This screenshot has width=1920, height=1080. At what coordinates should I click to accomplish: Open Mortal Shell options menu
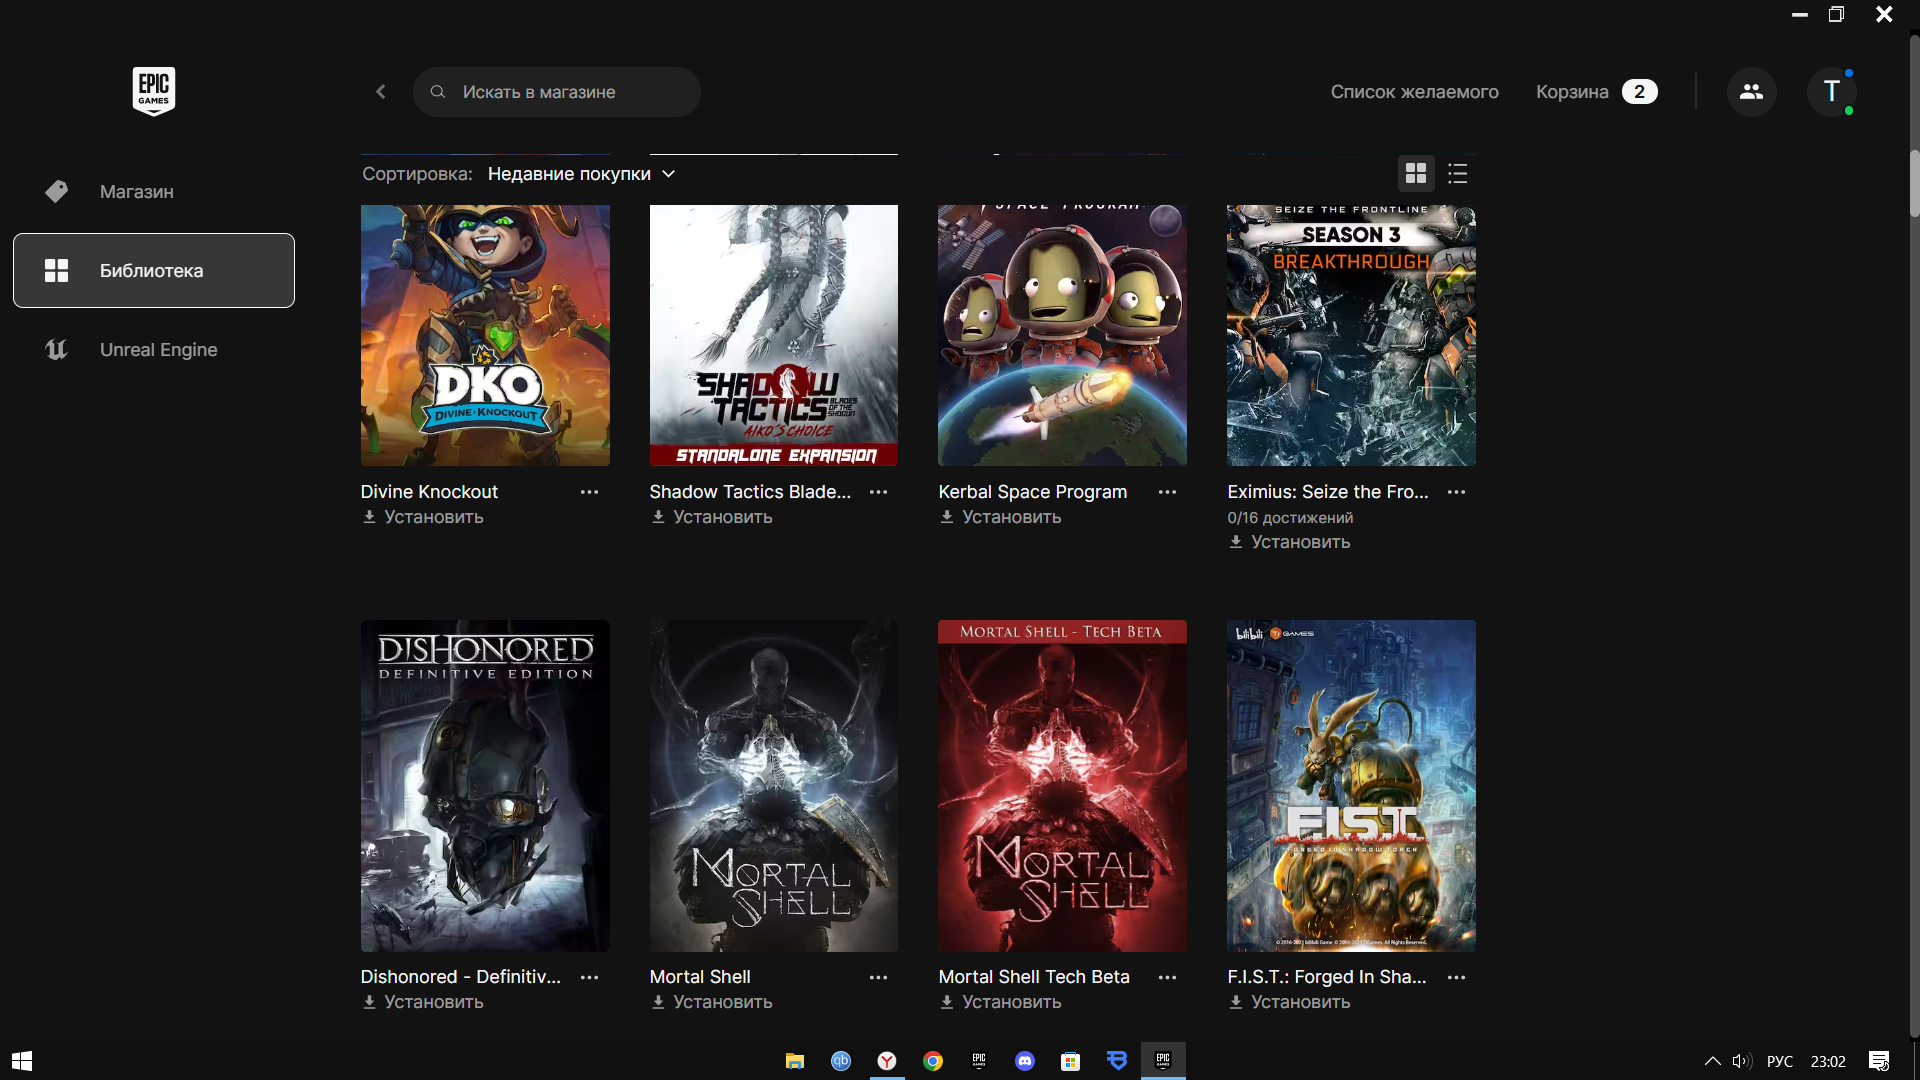878,977
